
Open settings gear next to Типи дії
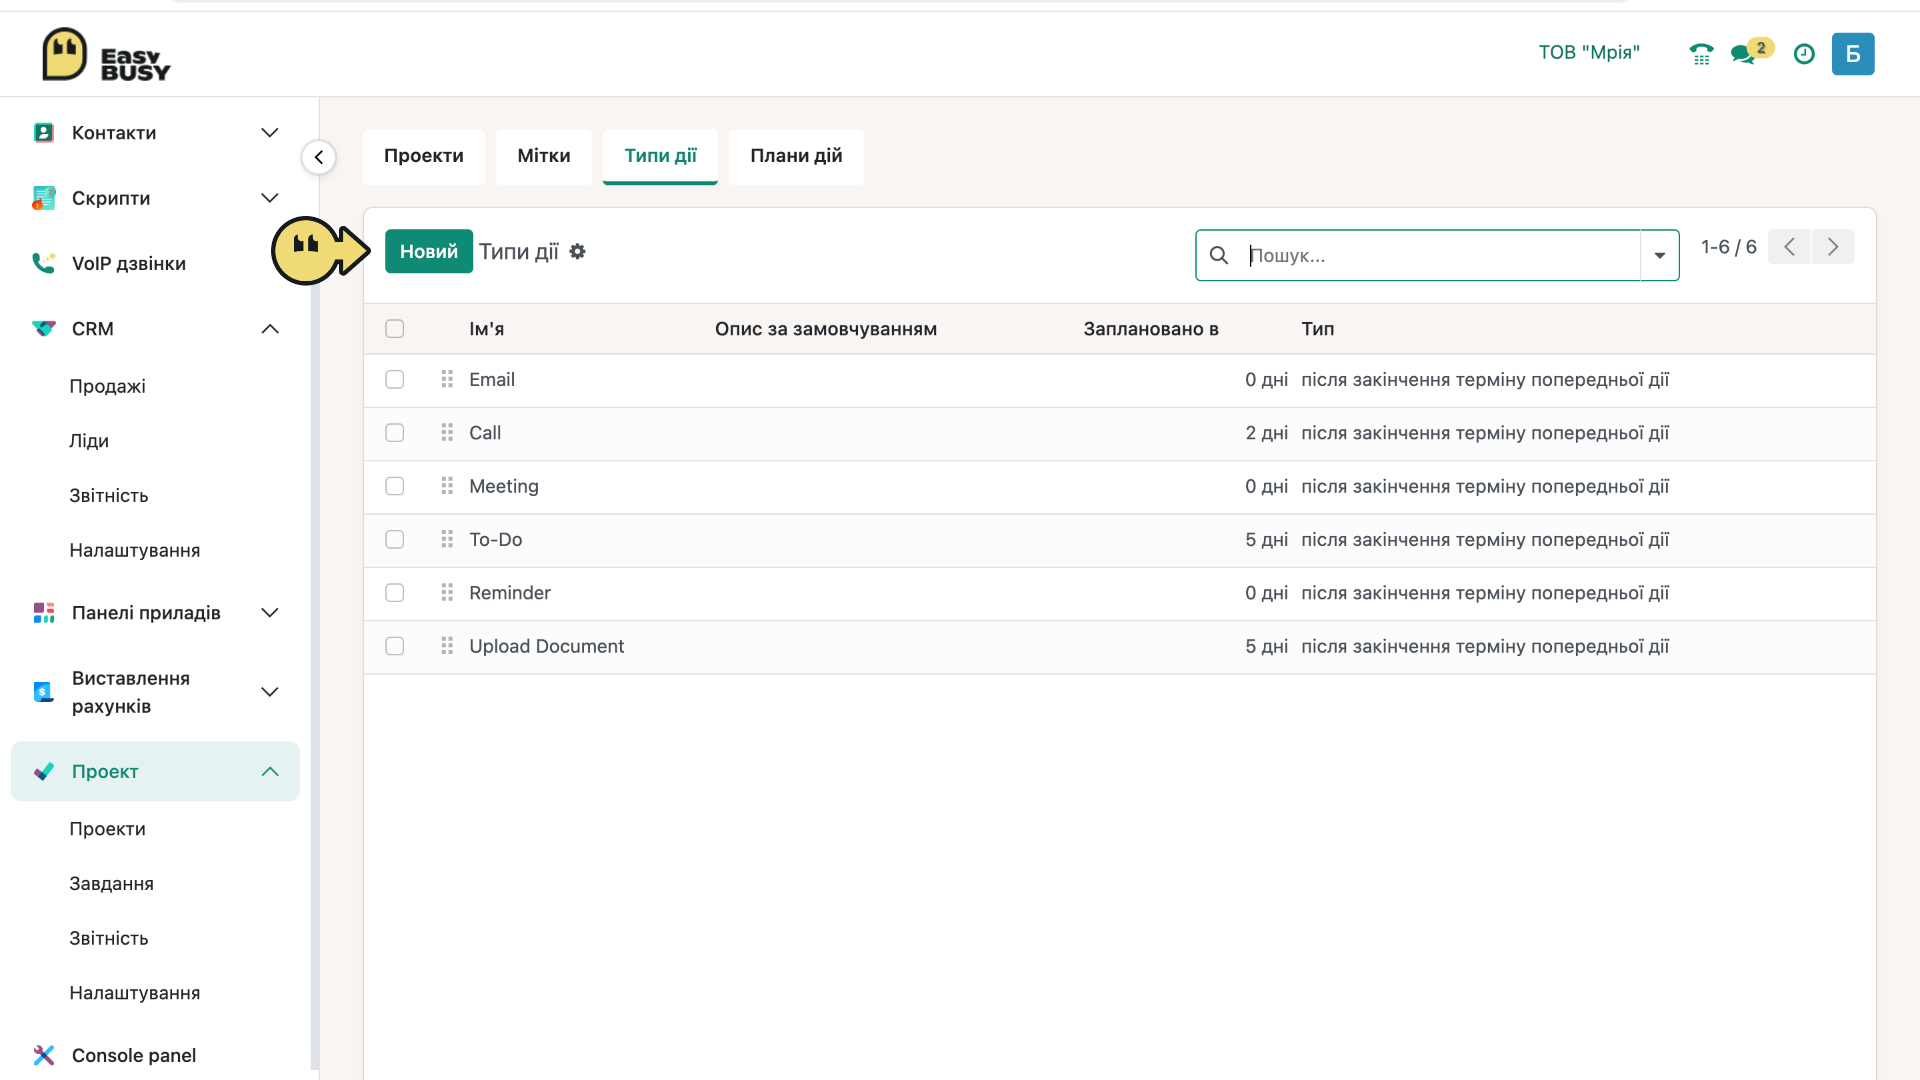point(577,252)
